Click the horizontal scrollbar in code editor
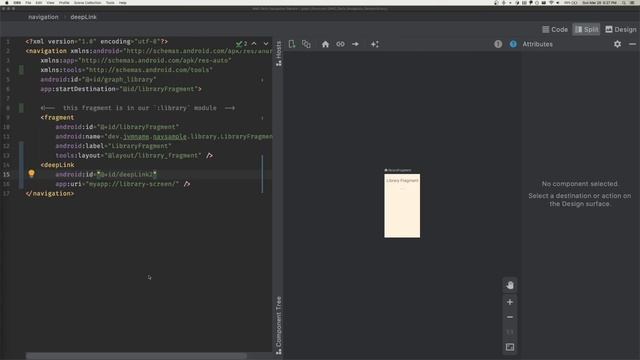 coord(136,356)
